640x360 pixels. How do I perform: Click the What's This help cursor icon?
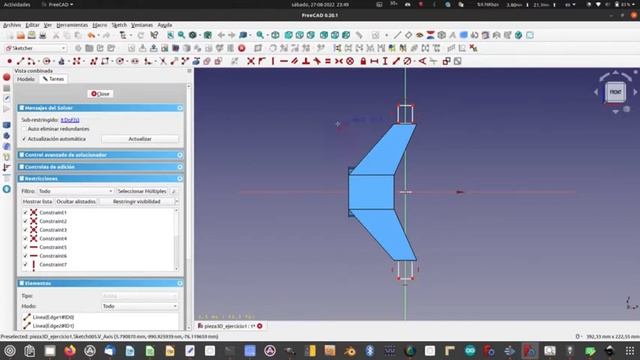(x=154, y=36)
